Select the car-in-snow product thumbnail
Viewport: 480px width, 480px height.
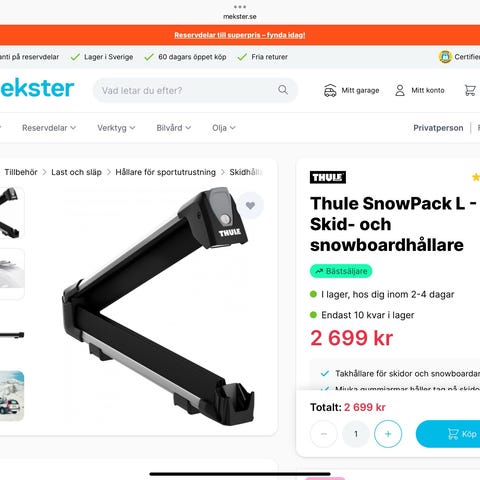click(x=12, y=396)
